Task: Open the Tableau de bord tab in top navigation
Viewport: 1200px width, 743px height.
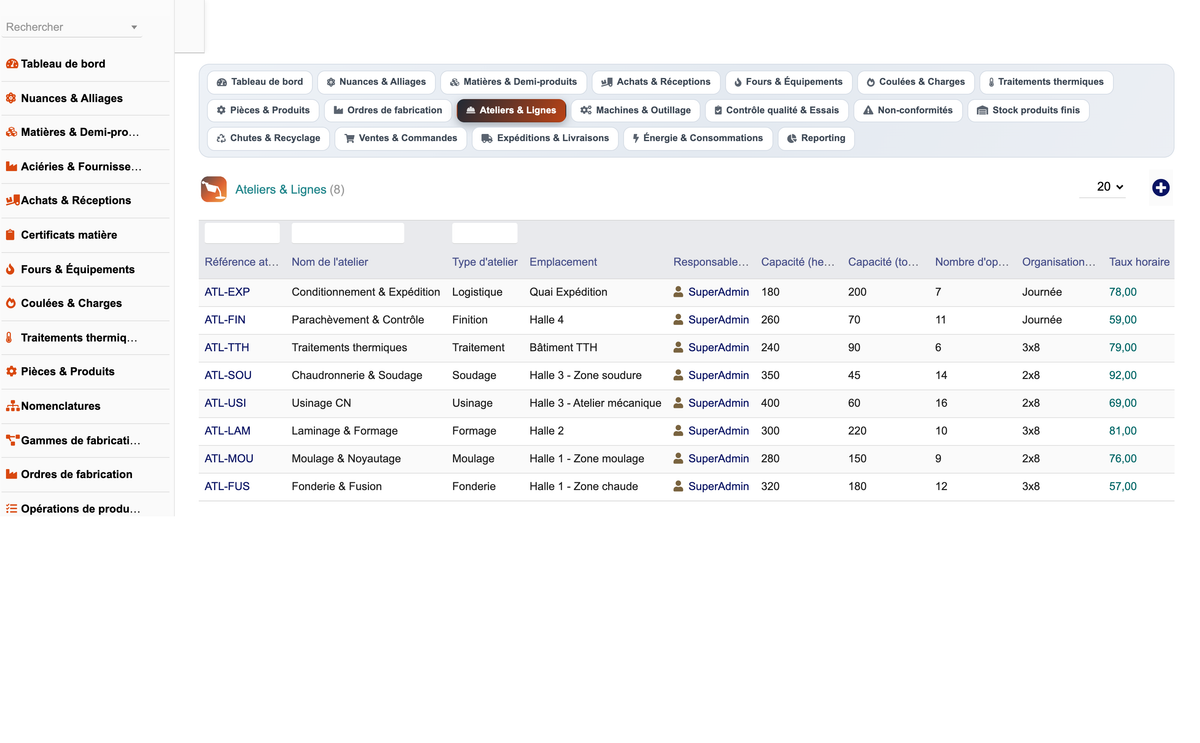Action: click(260, 82)
